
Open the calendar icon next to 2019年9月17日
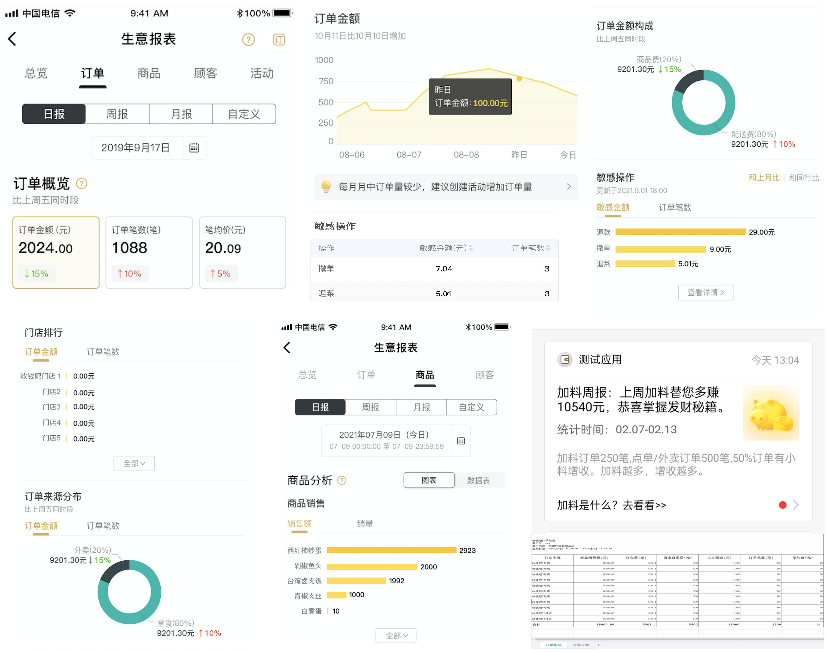point(194,148)
